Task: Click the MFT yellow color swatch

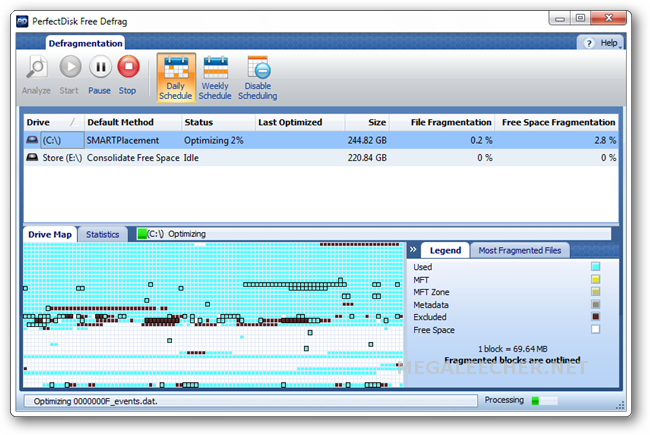Action: pyautogui.click(x=595, y=279)
